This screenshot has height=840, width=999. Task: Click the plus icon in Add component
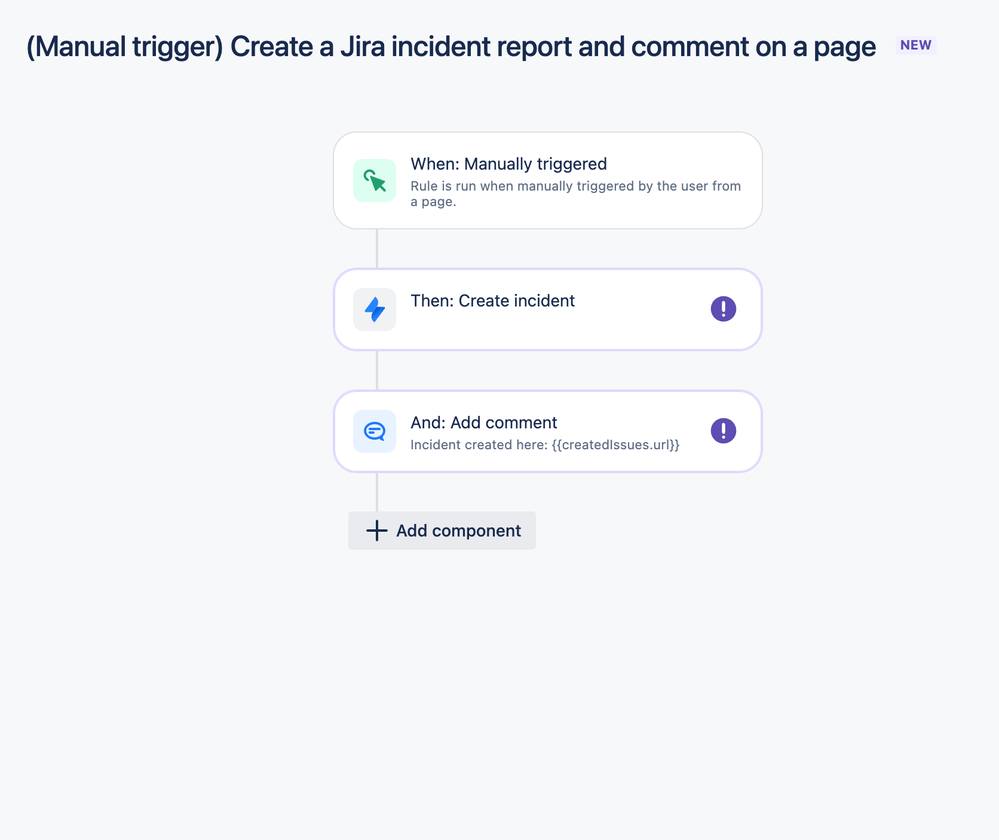(x=377, y=530)
